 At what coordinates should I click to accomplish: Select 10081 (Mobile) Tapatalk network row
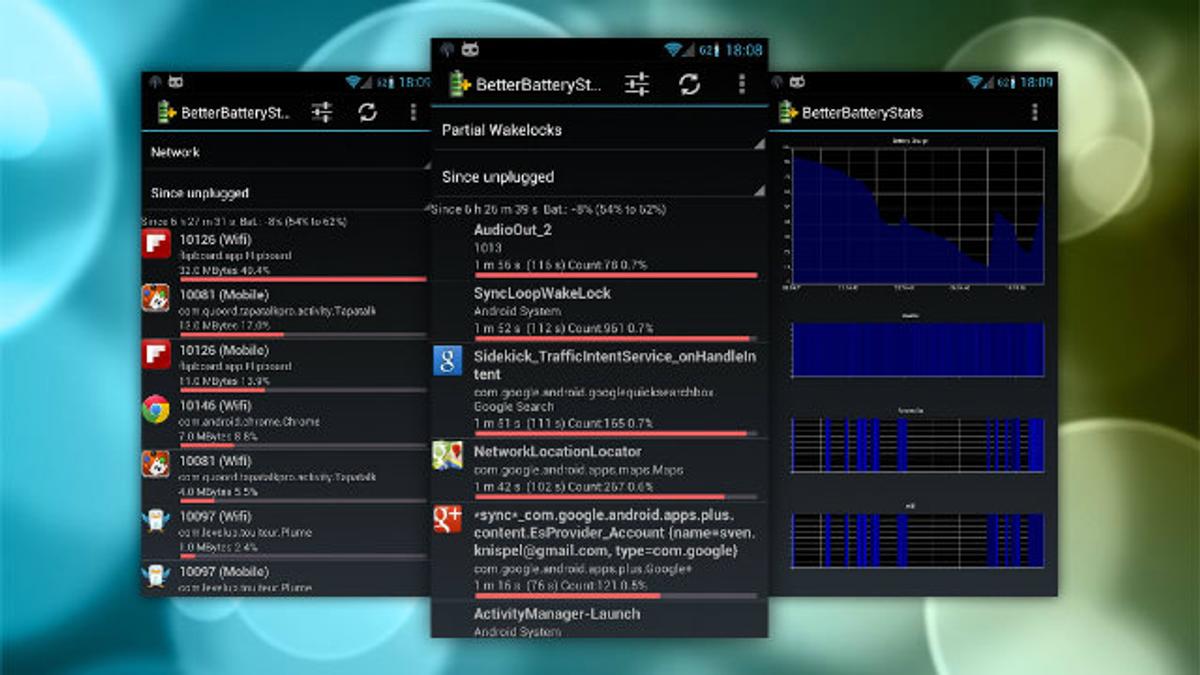point(286,311)
